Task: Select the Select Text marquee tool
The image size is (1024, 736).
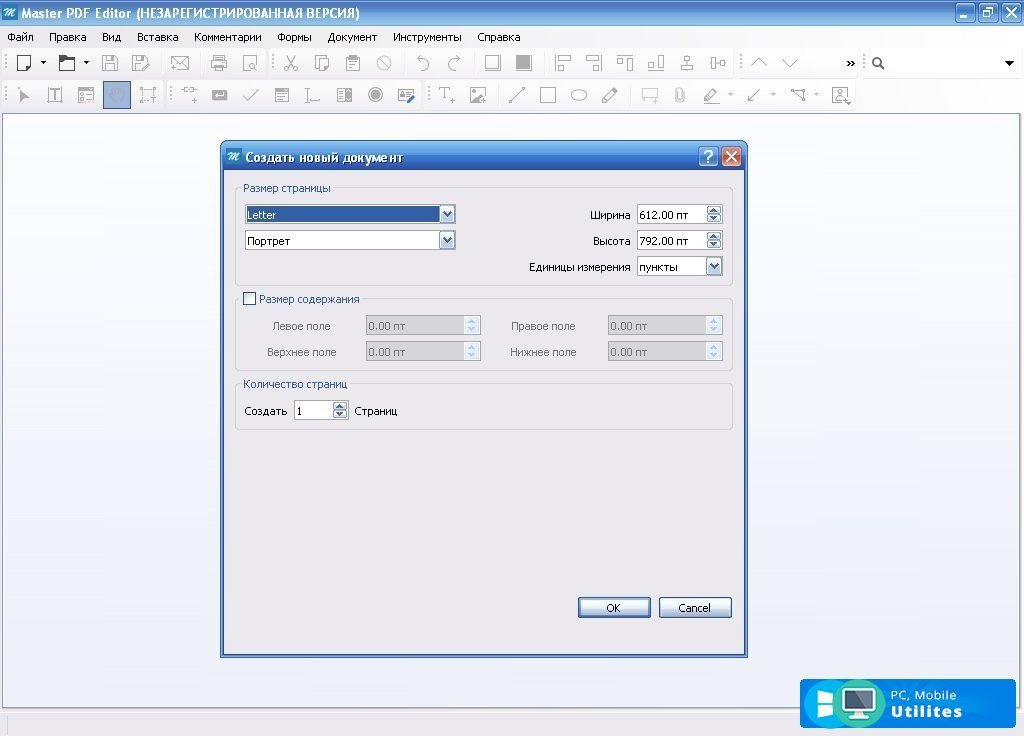Action: point(148,95)
